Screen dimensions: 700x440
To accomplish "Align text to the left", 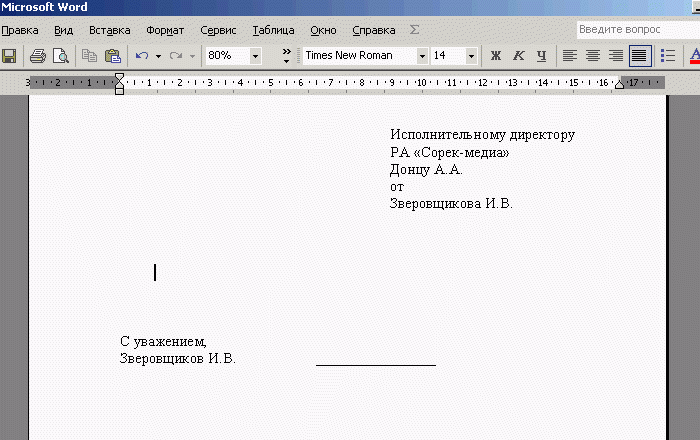I will (570, 56).
